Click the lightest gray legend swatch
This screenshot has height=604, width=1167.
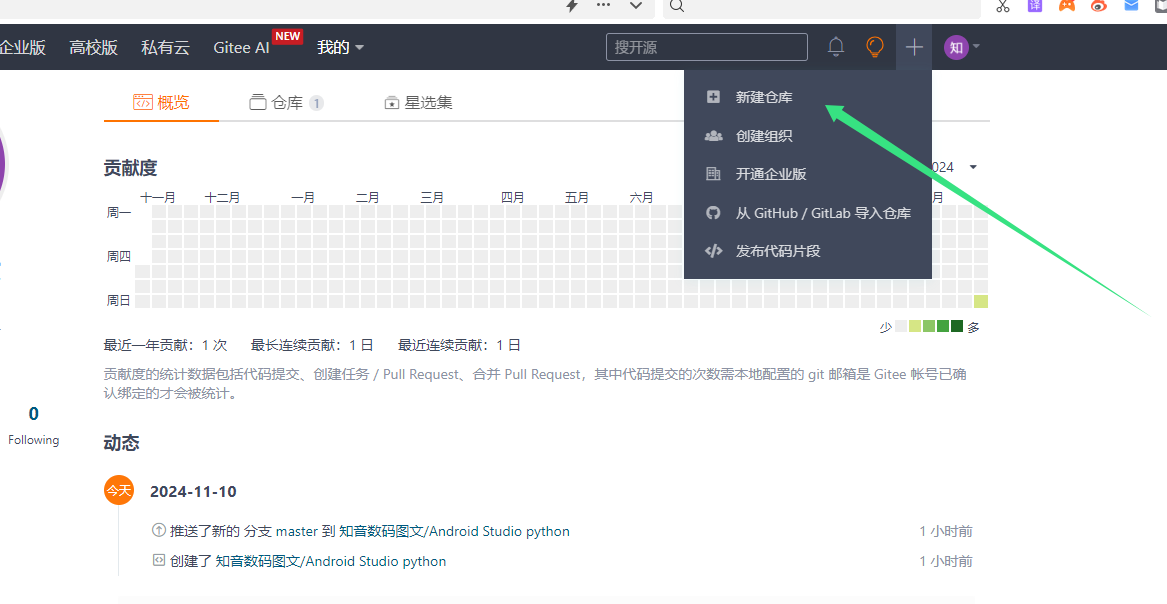pyautogui.click(x=901, y=326)
